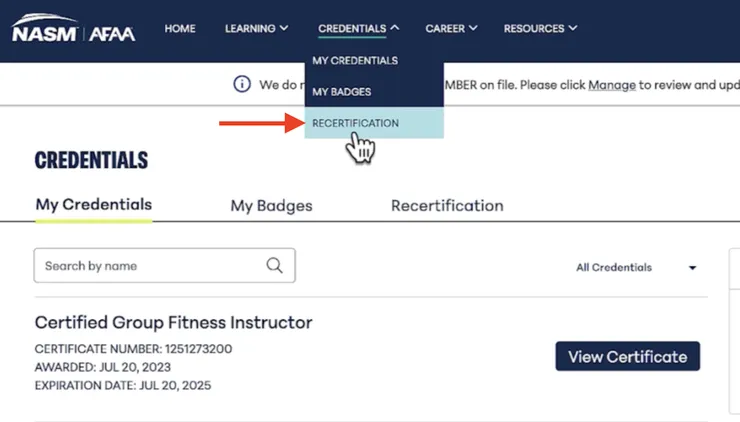Choose My Badges in dropdown menu
The width and height of the screenshot is (740, 422).
tap(342, 92)
